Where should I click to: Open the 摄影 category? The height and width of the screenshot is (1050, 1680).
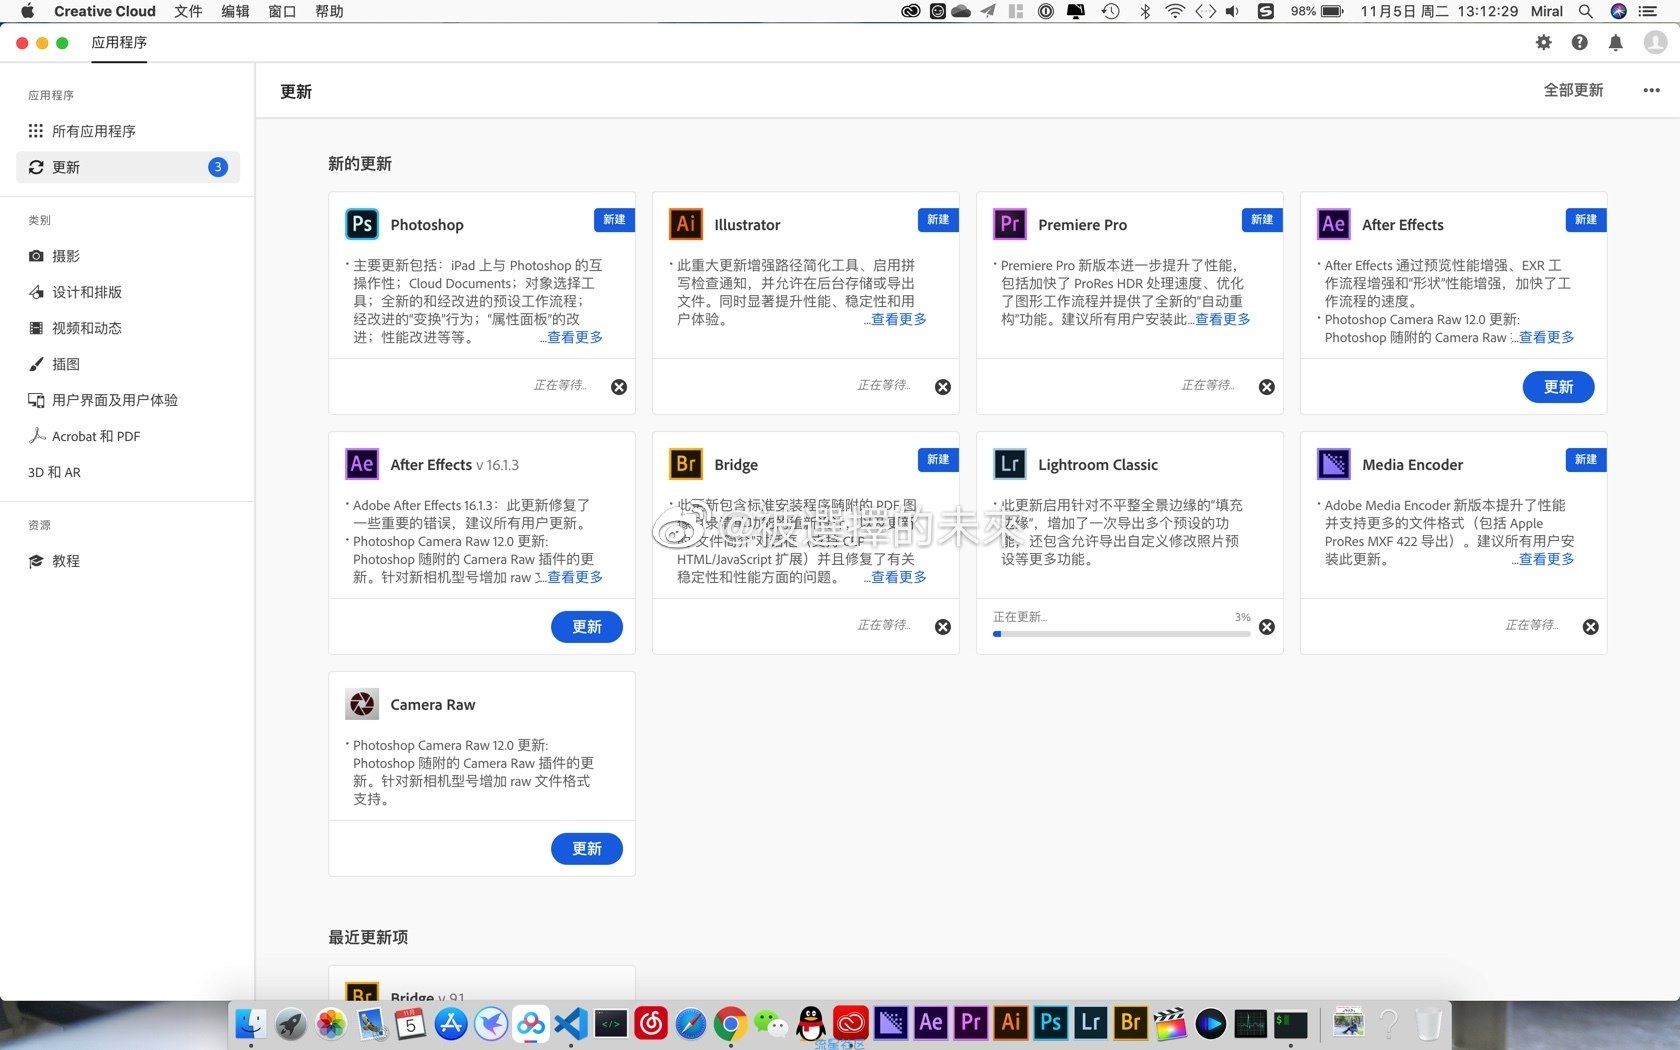point(128,256)
